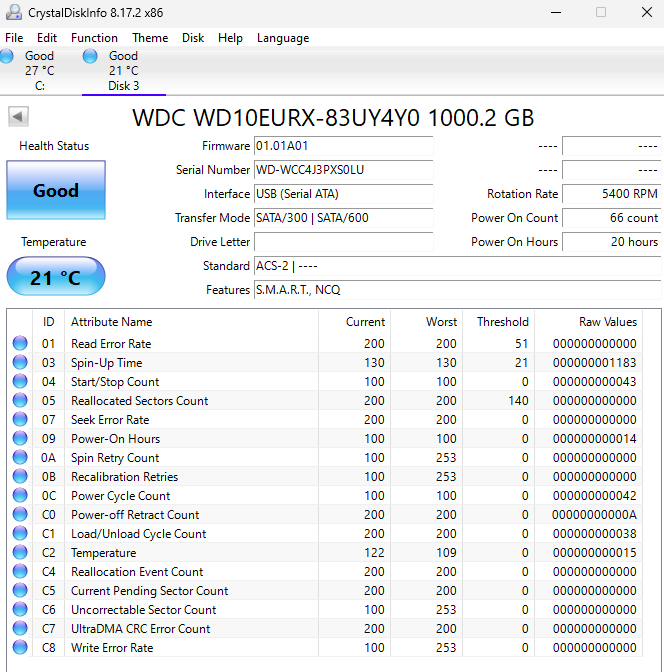Screen dimensions: 664x672
Task: Minimize the CrystalDiskInfo window
Action: (556, 12)
